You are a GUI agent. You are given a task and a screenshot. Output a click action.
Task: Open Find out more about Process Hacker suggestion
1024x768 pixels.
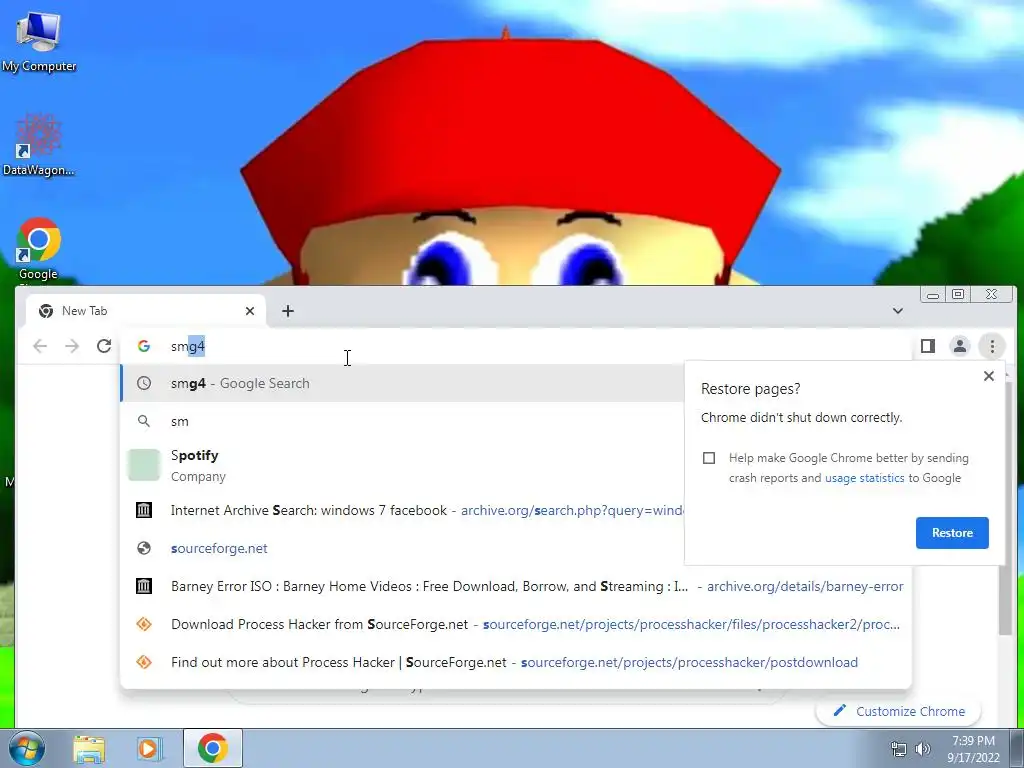click(516, 662)
